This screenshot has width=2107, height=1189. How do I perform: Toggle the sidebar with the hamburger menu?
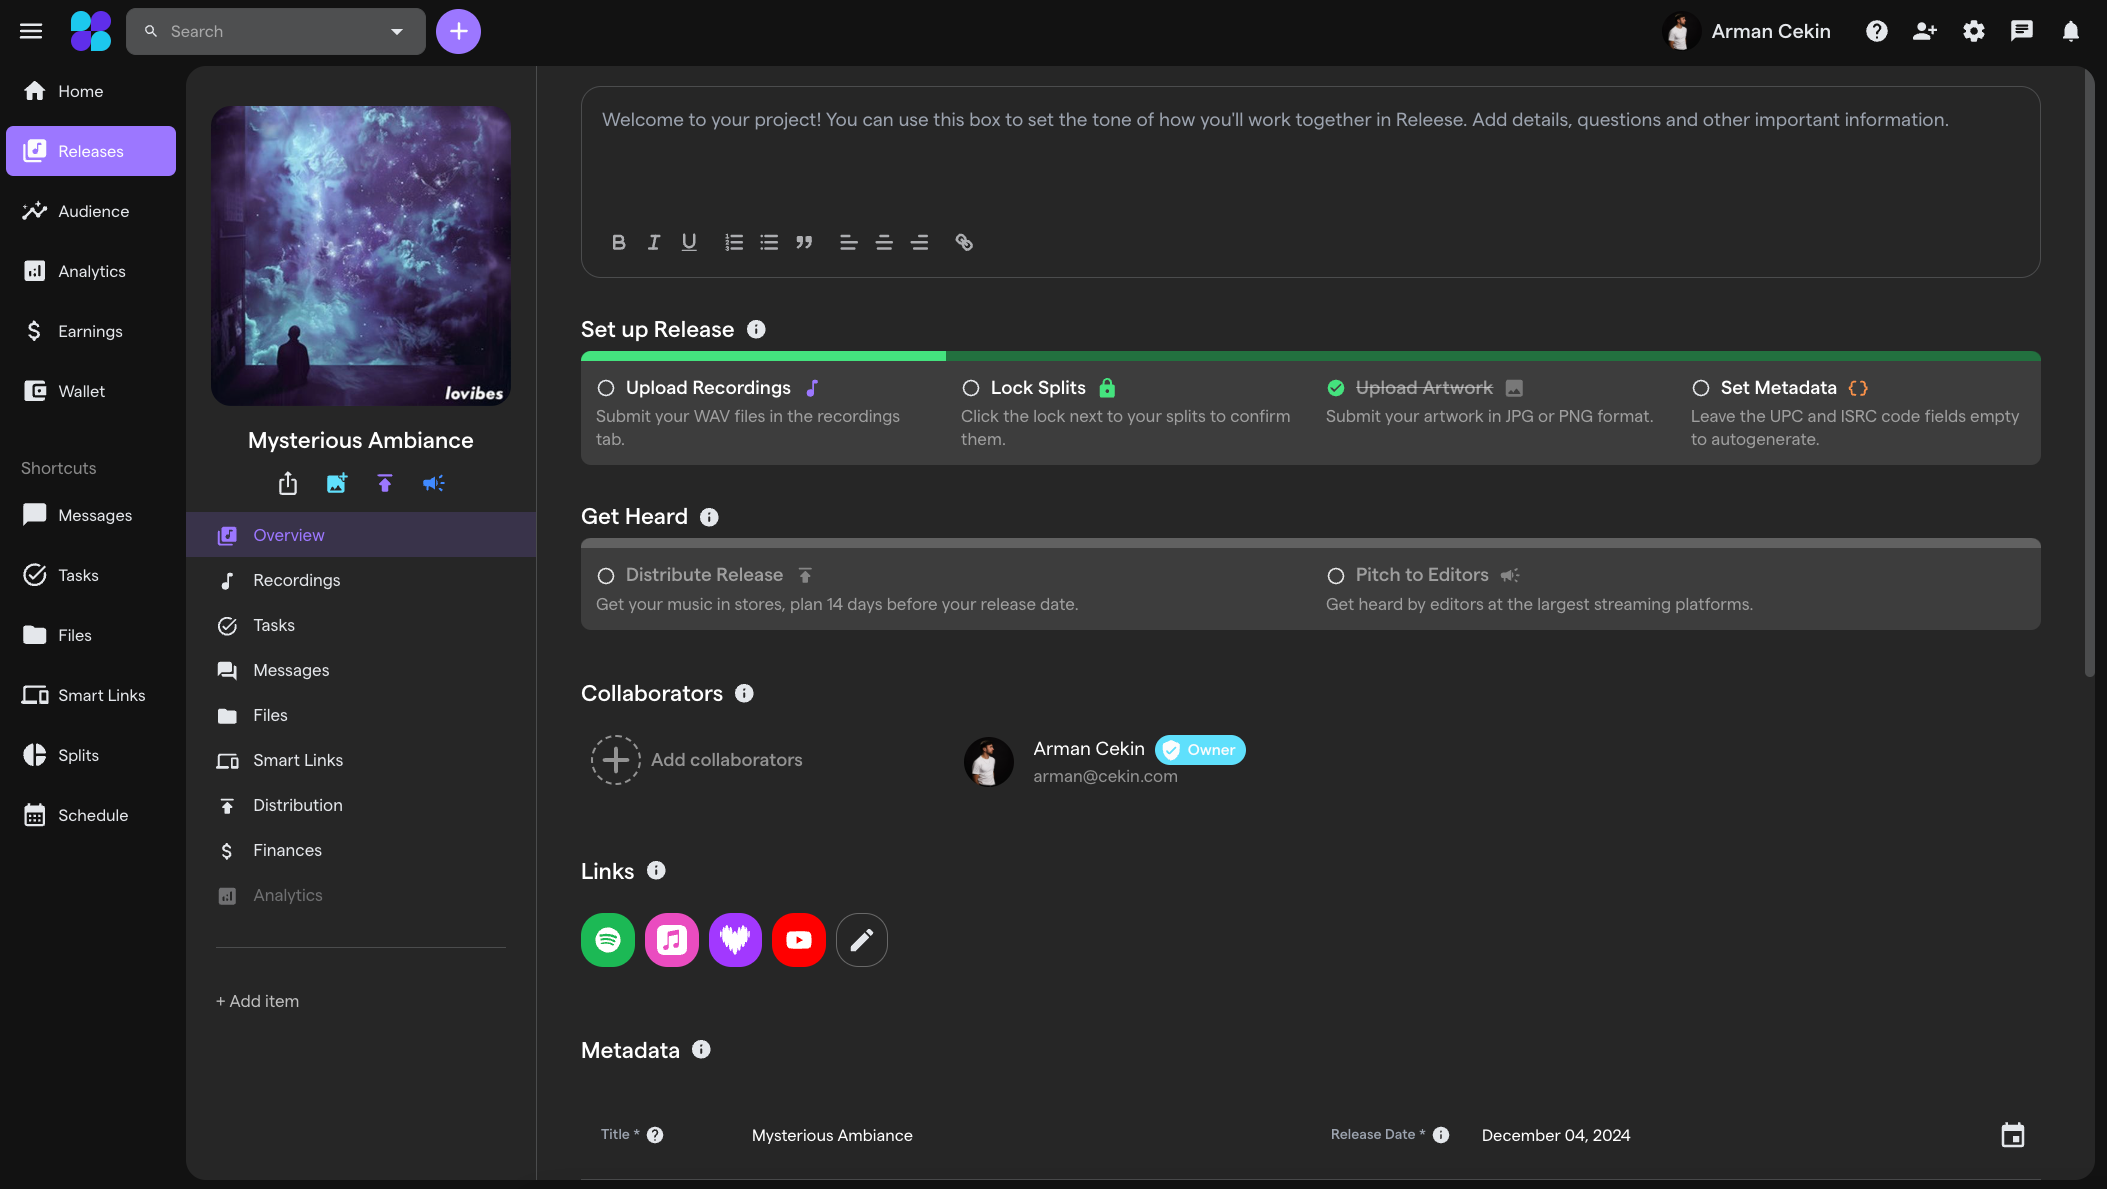[x=30, y=30]
